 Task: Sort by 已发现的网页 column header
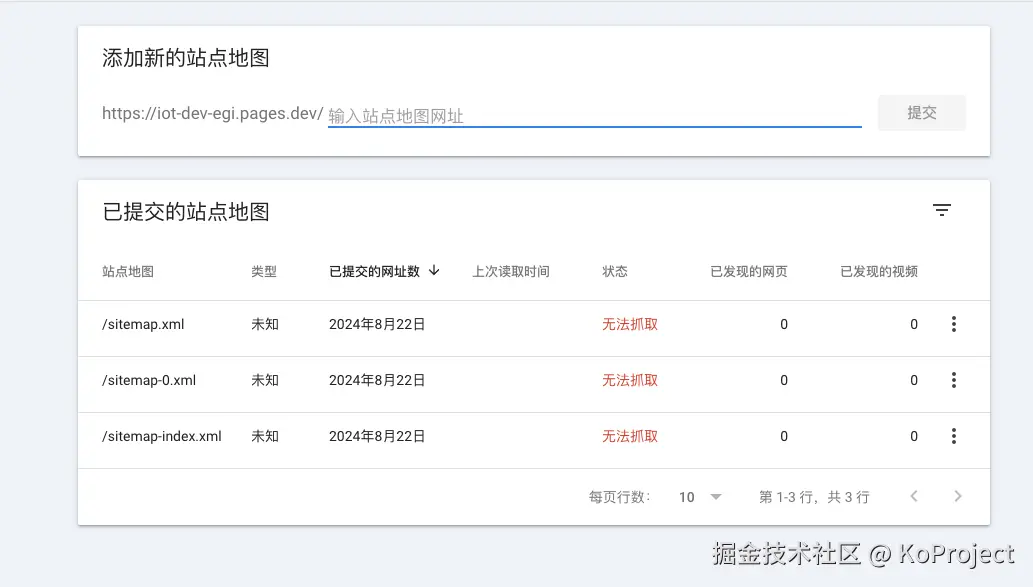pos(748,271)
